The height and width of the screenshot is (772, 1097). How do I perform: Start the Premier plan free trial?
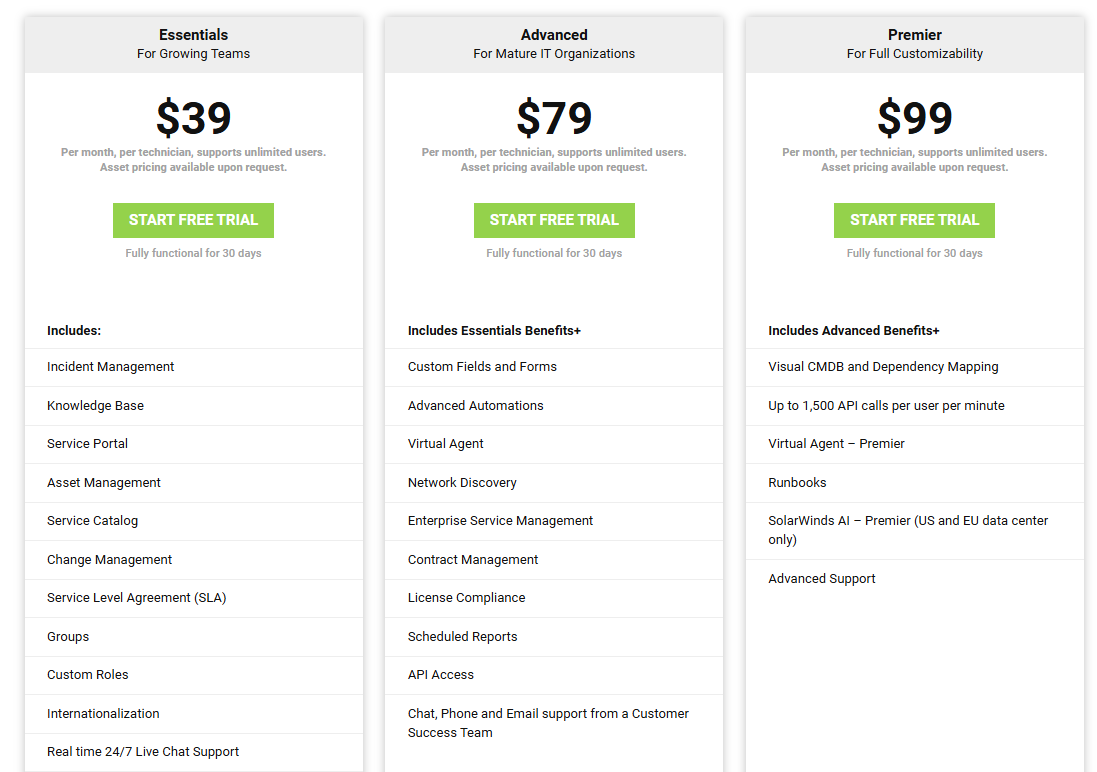click(914, 220)
